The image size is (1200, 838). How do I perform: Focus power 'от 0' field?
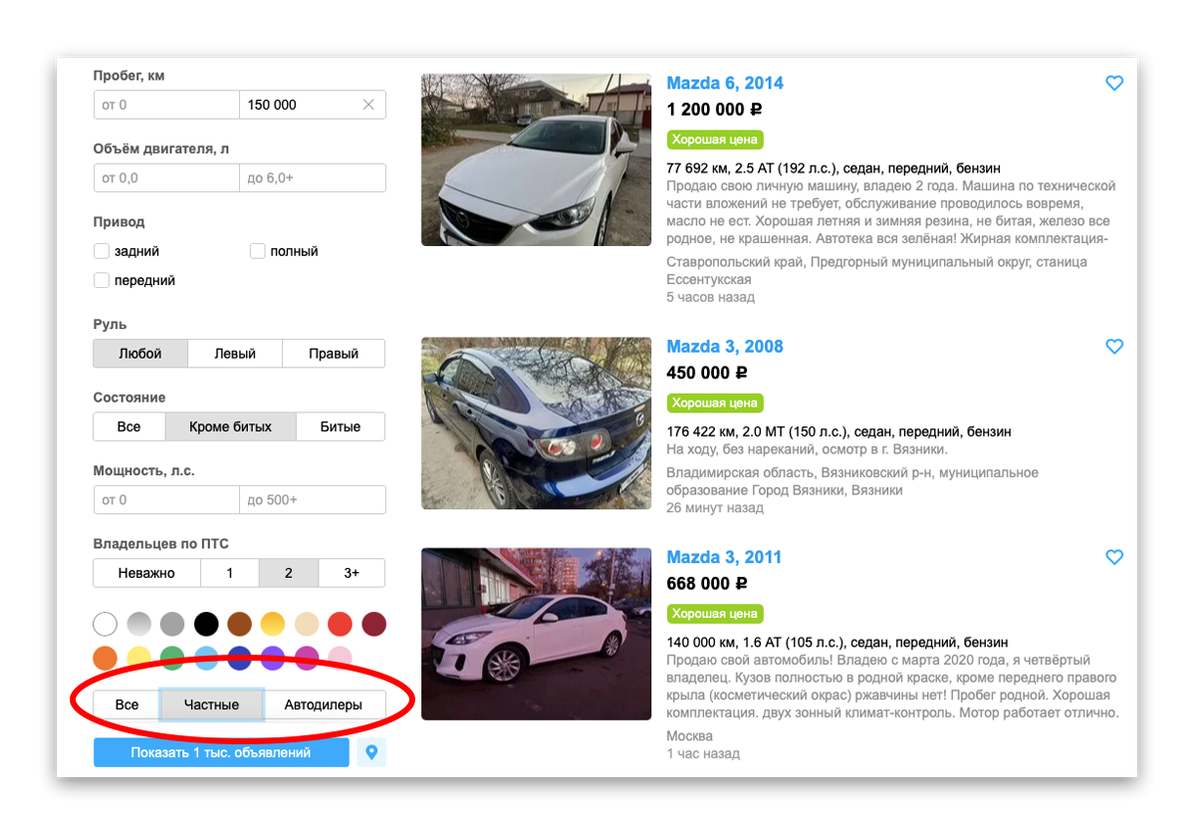point(166,499)
